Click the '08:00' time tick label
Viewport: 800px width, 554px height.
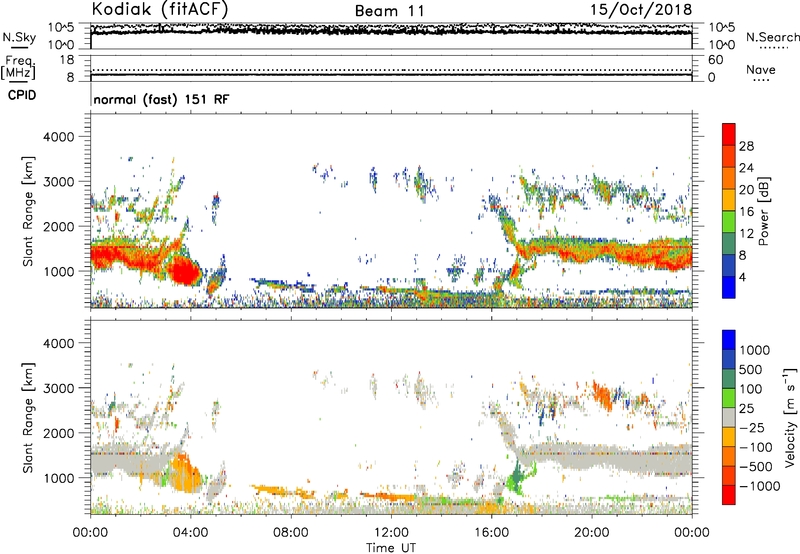(291, 533)
